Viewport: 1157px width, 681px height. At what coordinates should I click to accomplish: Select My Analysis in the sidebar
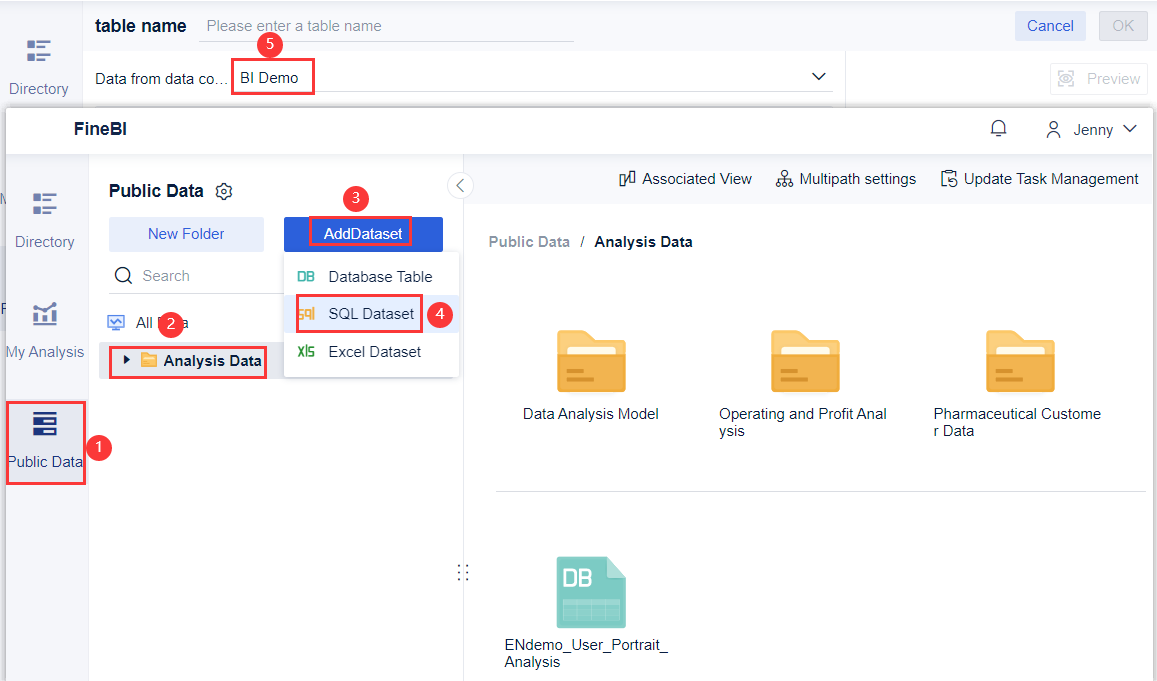[45, 328]
